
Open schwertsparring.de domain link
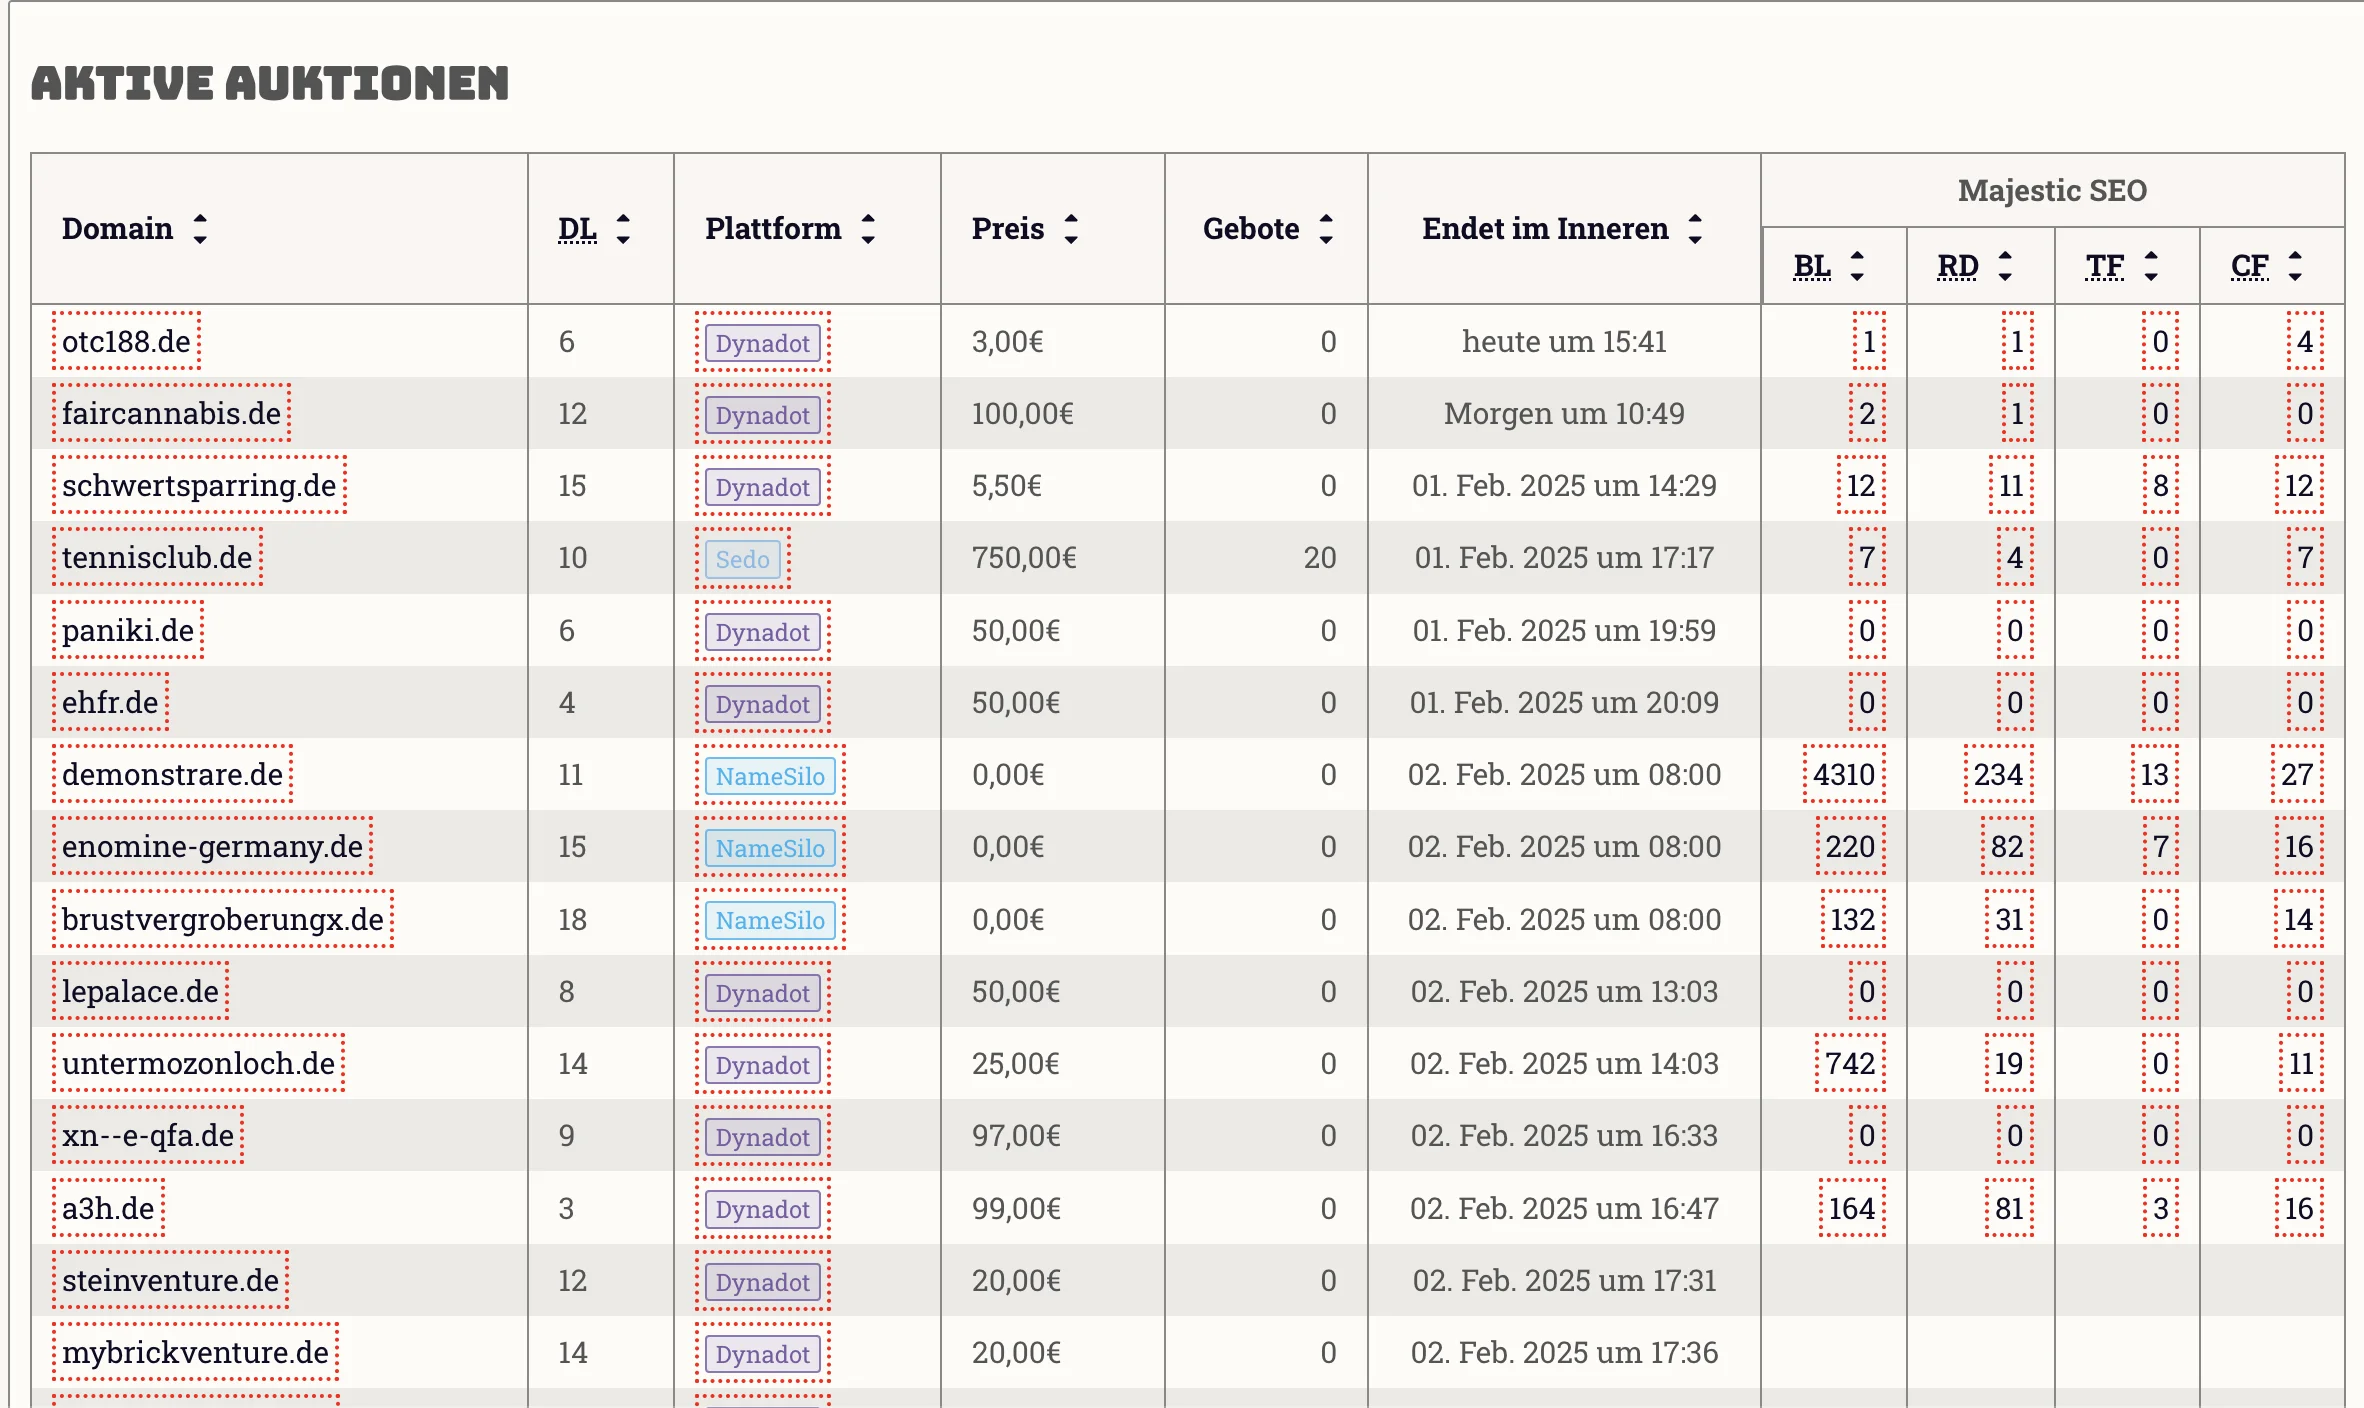[x=199, y=485]
